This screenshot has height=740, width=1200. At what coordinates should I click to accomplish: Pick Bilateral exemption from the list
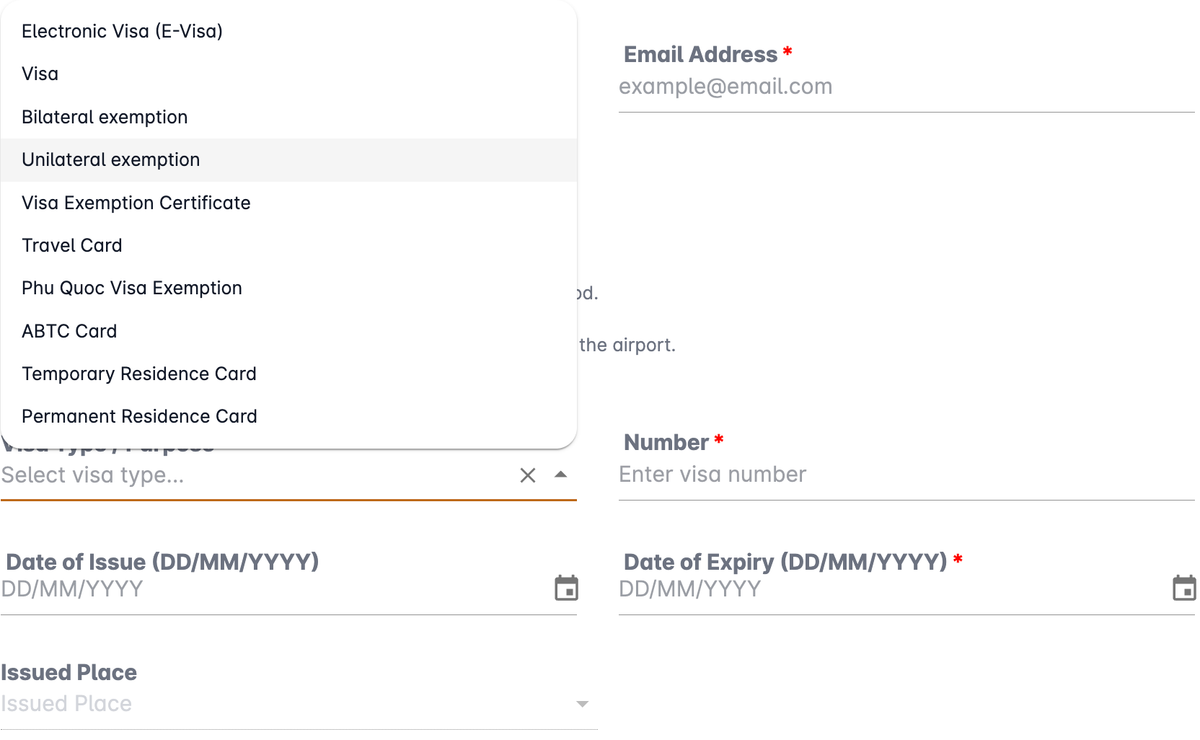click(289, 117)
